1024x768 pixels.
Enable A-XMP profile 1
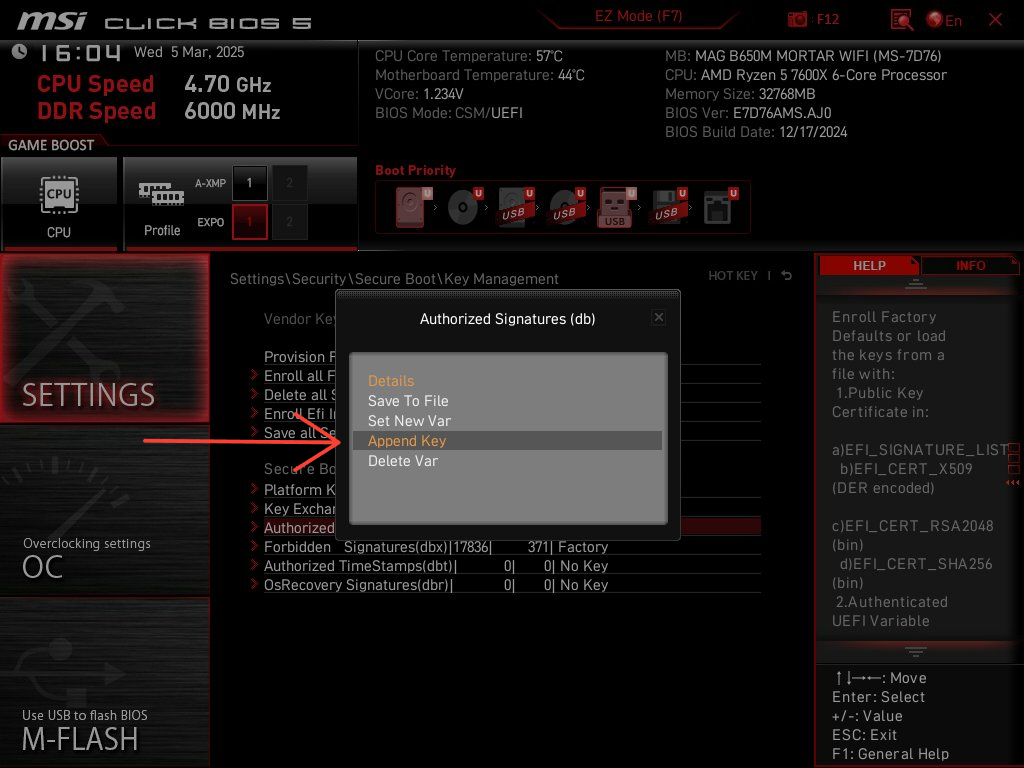tap(249, 183)
